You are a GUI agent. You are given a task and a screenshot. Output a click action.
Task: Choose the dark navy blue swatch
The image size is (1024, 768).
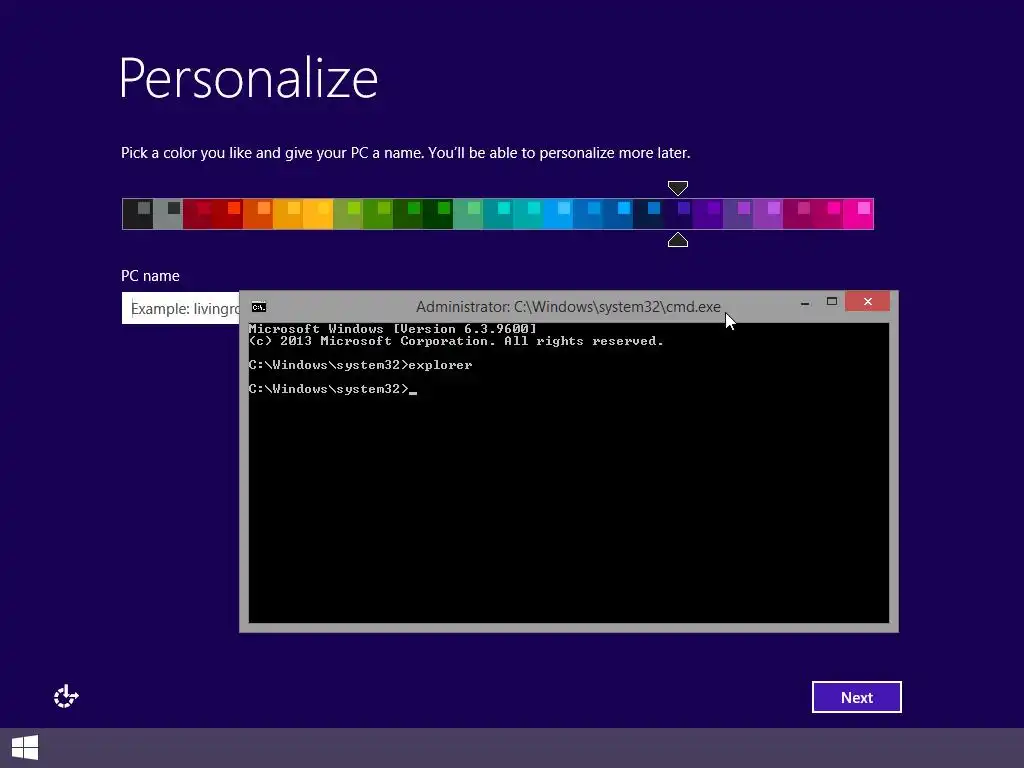[x=648, y=214]
